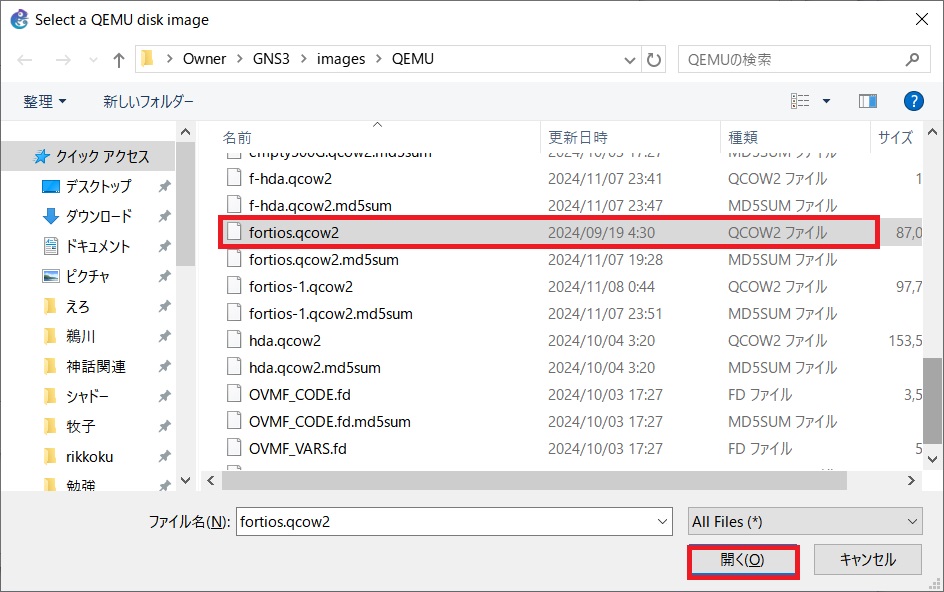Viewport: 944px width, 592px height.
Task: Sort by the 名前 column header
Action: (x=237, y=138)
